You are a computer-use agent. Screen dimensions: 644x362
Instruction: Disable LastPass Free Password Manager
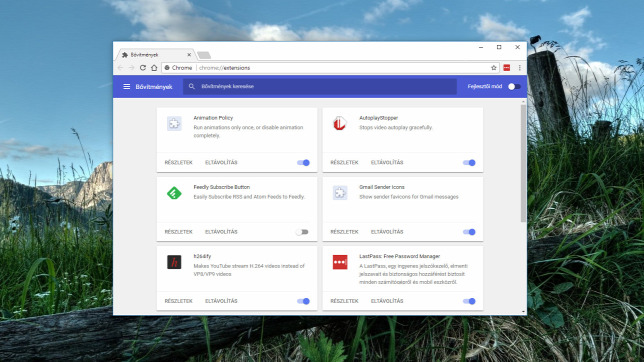click(x=469, y=301)
